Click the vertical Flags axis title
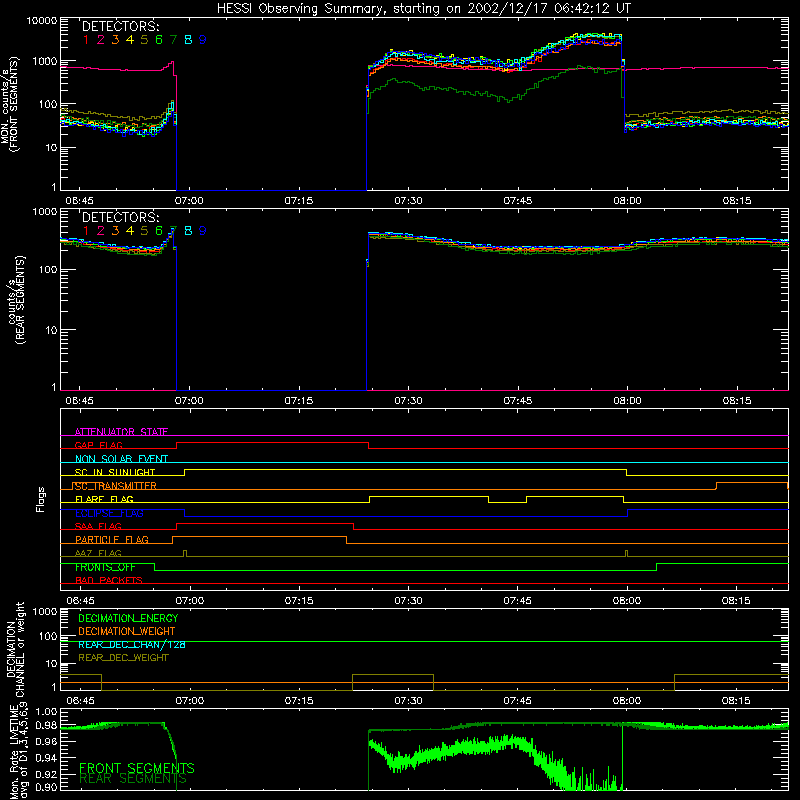The height and width of the screenshot is (800, 800). [40, 499]
